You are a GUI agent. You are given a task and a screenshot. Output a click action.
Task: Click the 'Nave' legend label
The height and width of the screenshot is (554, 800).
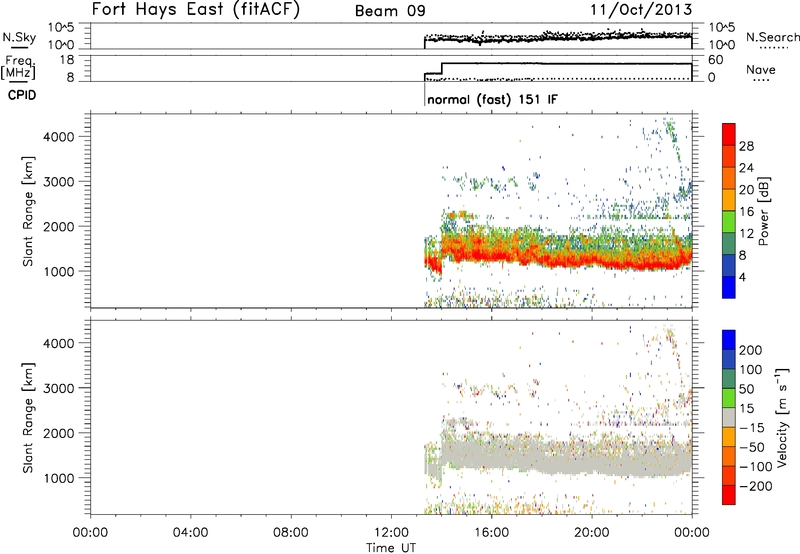pyautogui.click(x=761, y=69)
